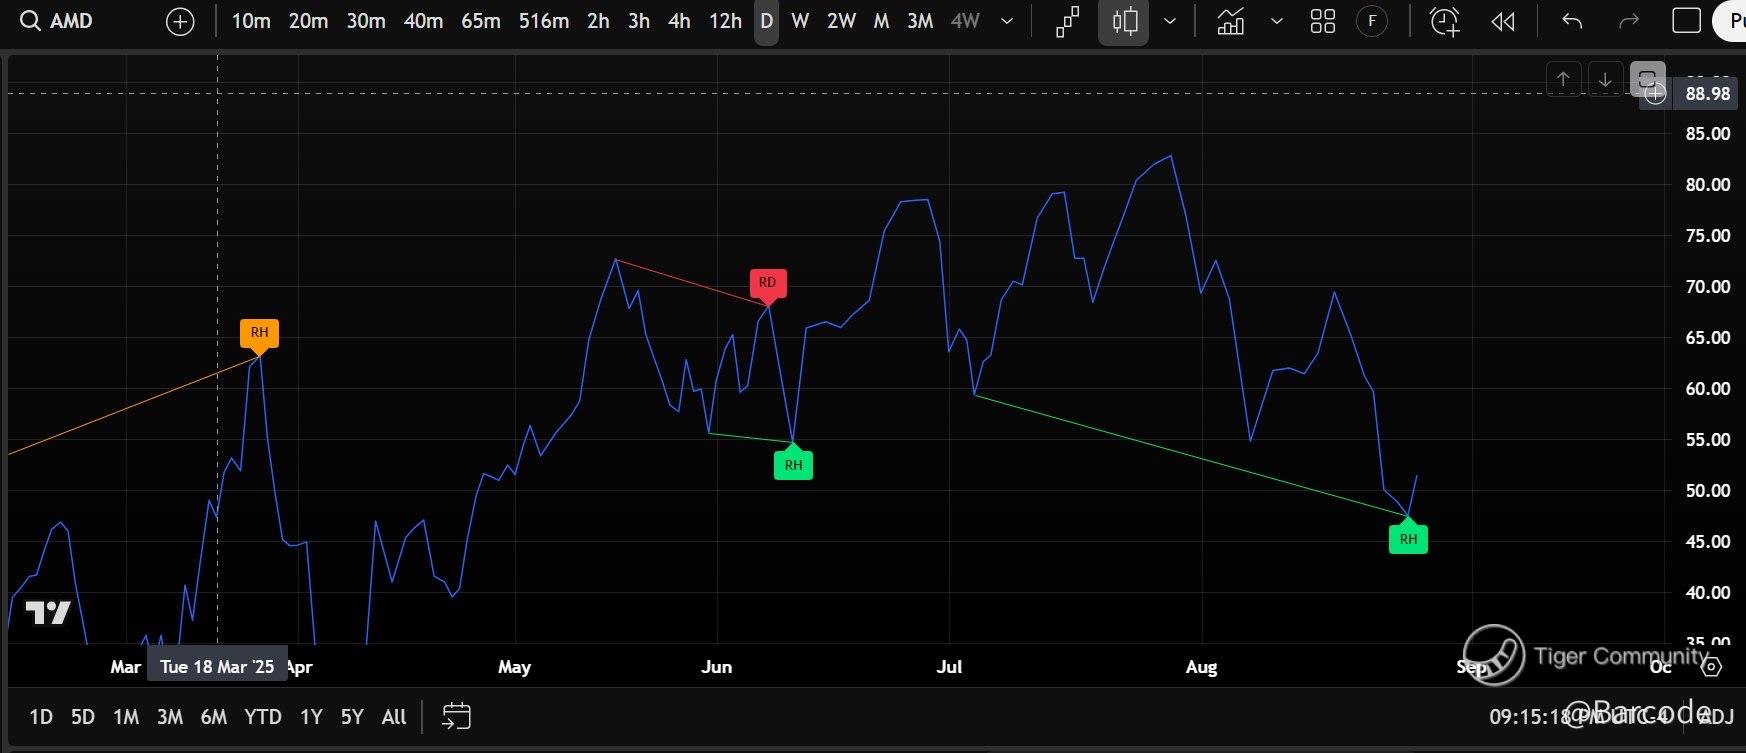Set date range to 1M
1746x753 pixels.
coord(126,717)
